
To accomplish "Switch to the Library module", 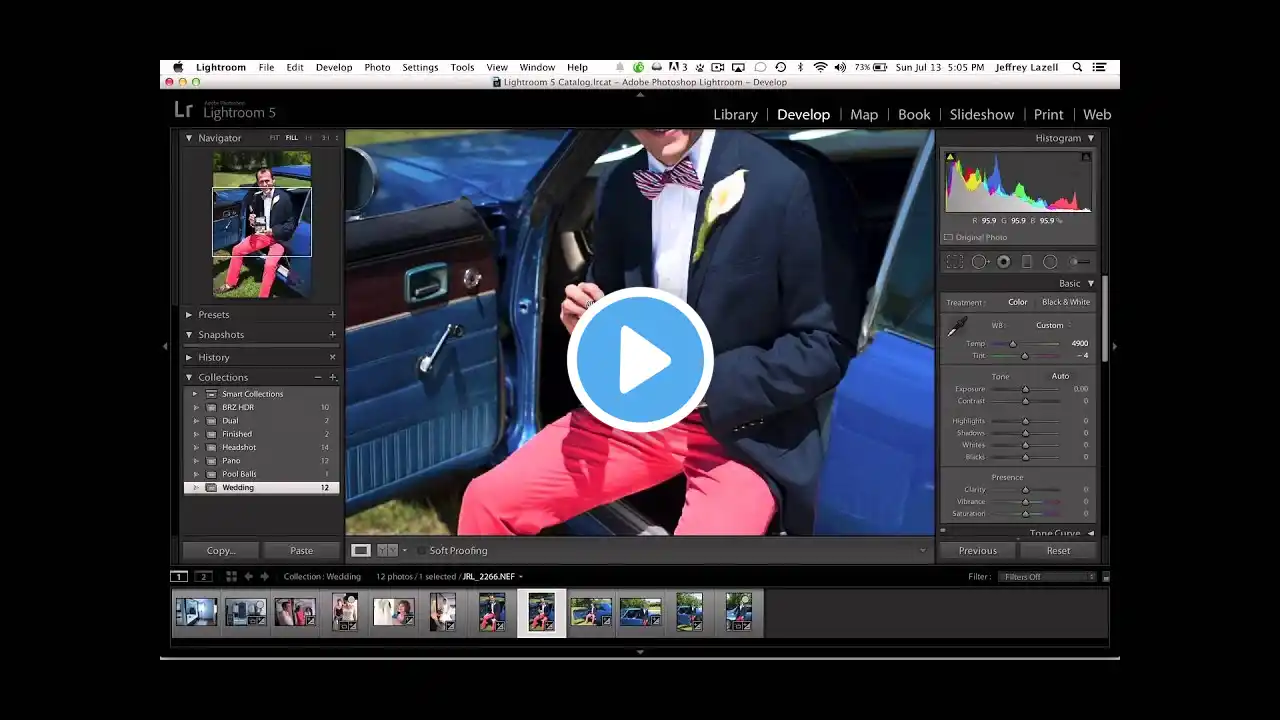I will click(x=735, y=115).
